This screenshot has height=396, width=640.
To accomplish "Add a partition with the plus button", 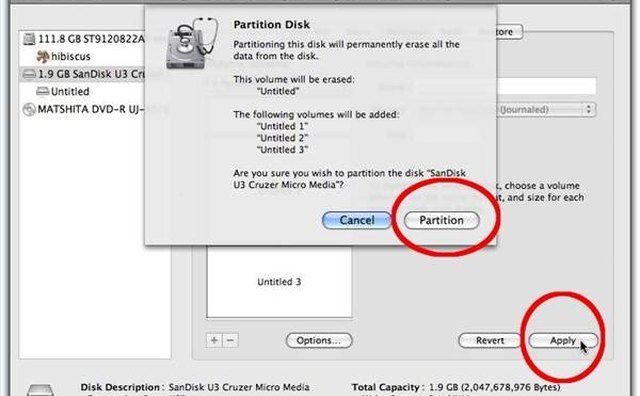I will coord(214,340).
